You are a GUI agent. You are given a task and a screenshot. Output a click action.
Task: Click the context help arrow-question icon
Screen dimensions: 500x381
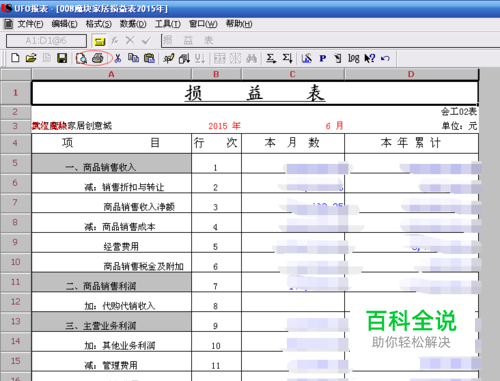370,58
